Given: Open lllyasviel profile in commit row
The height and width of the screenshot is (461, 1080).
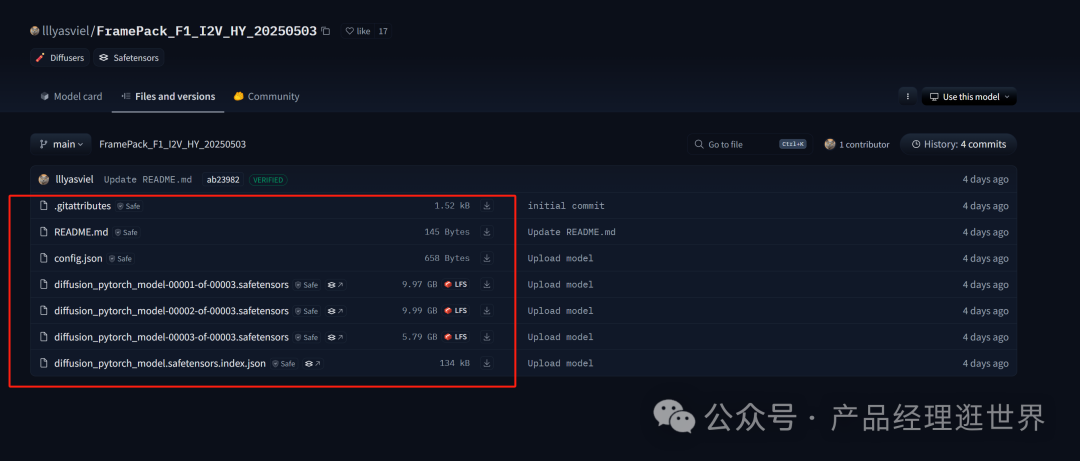Looking at the screenshot, I should 74,179.
